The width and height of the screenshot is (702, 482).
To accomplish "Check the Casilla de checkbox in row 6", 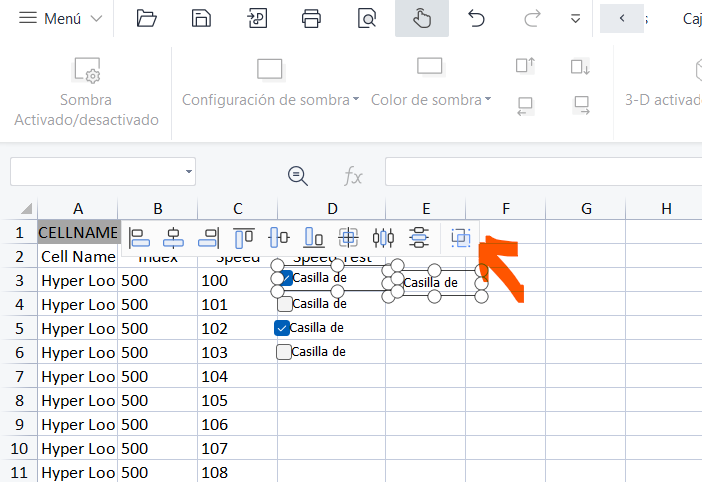I will (x=283, y=352).
